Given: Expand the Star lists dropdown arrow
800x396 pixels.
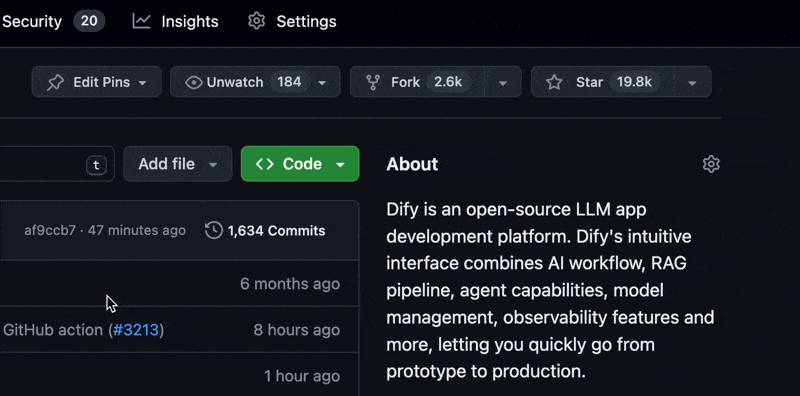Looking at the screenshot, I should 692,83.
